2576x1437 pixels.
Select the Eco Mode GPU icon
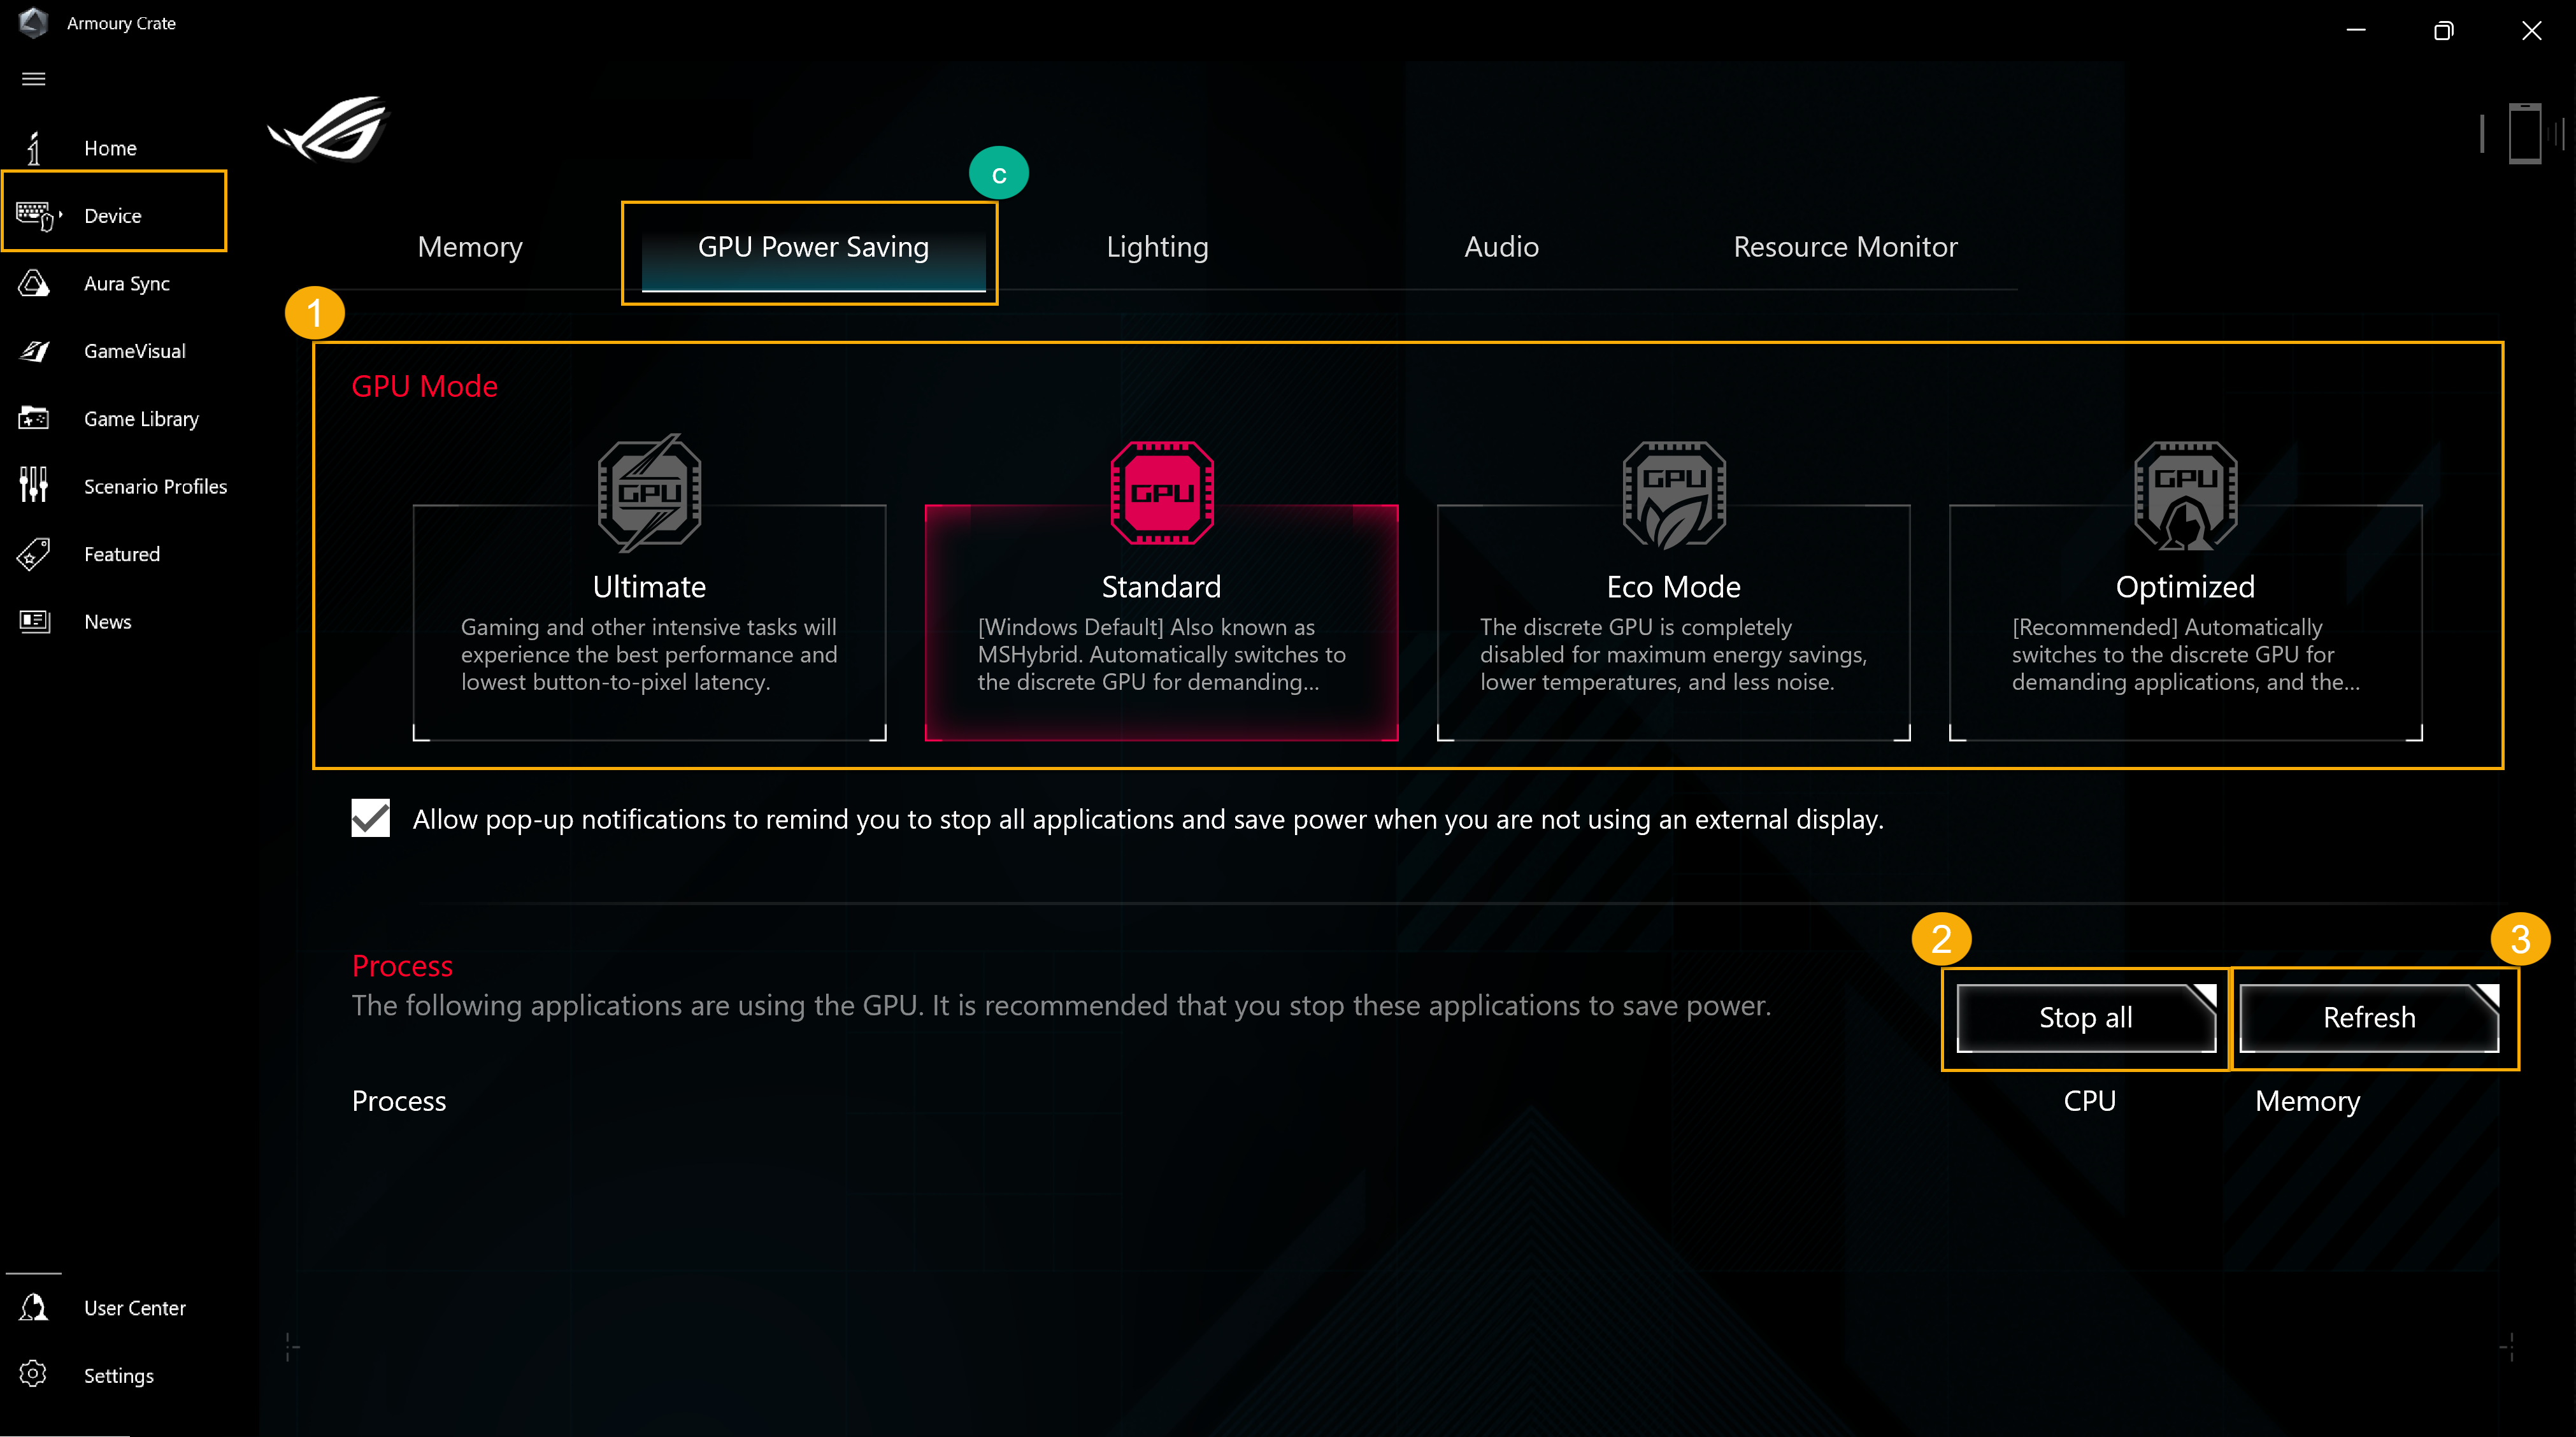click(1673, 492)
